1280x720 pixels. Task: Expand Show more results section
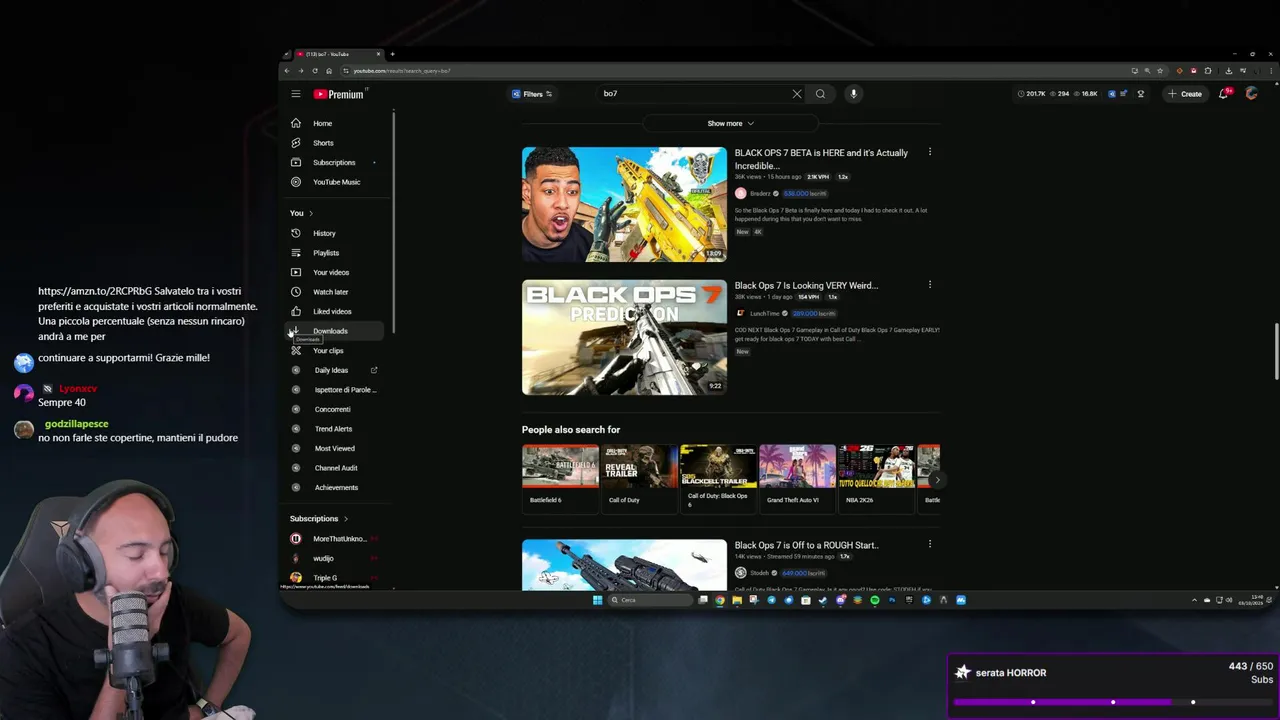coord(730,123)
